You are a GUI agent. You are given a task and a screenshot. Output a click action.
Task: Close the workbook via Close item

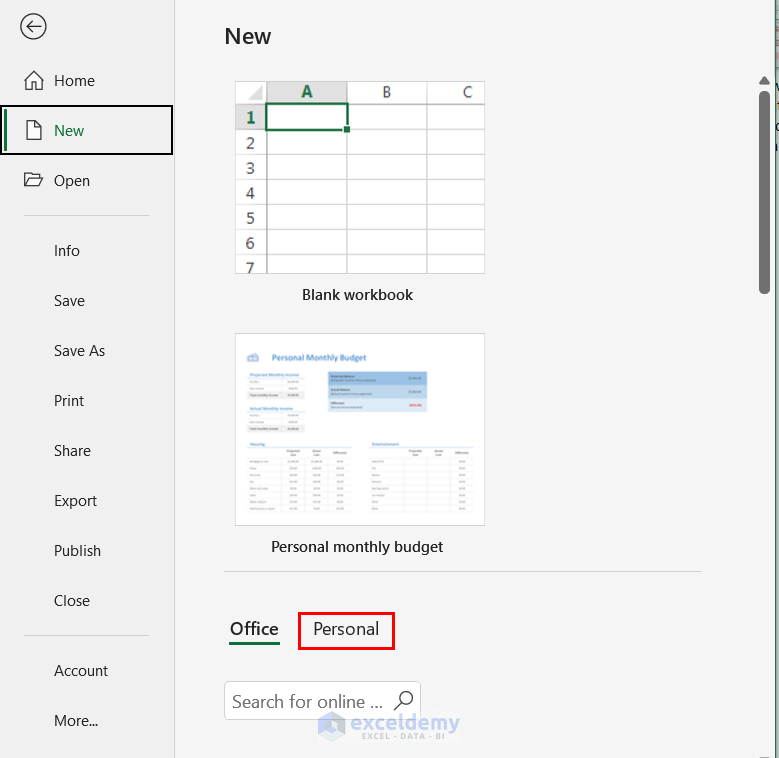click(x=72, y=601)
